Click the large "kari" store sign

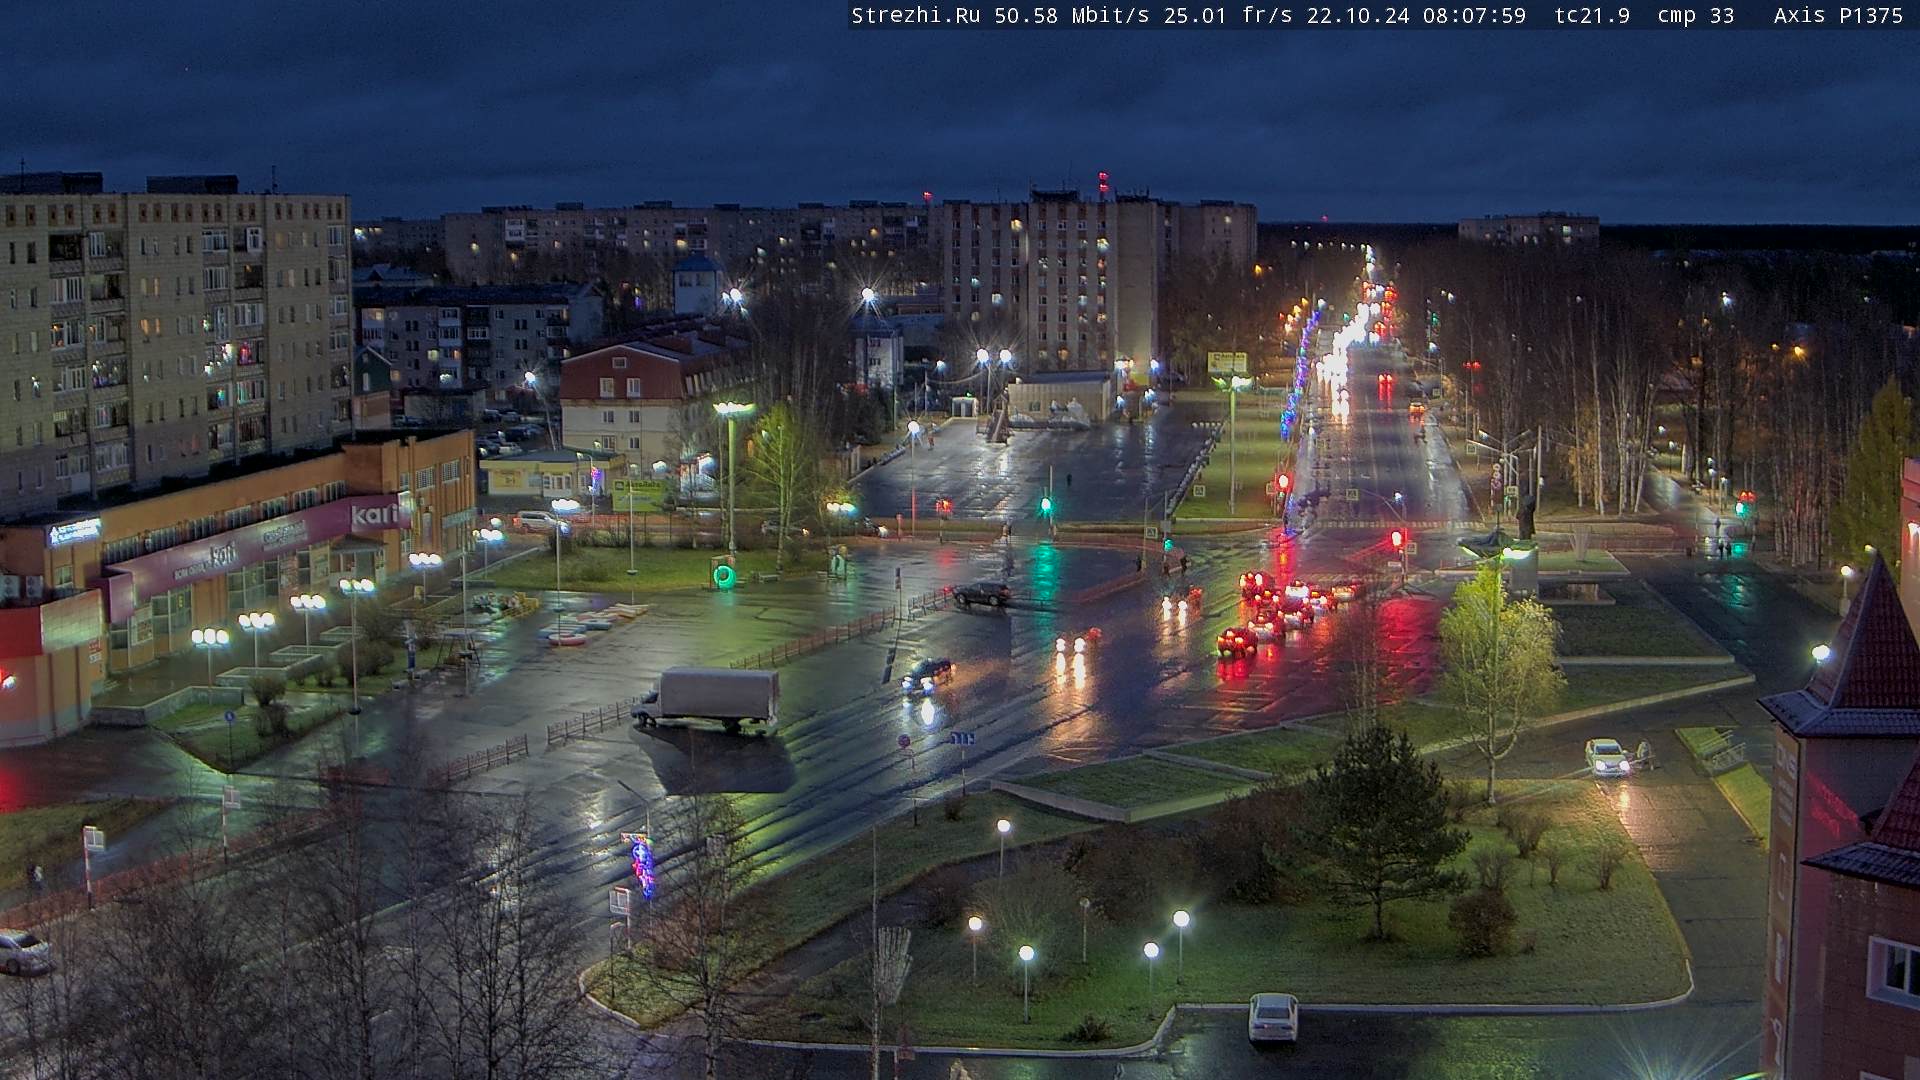pyautogui.click(x=374, y=517)
